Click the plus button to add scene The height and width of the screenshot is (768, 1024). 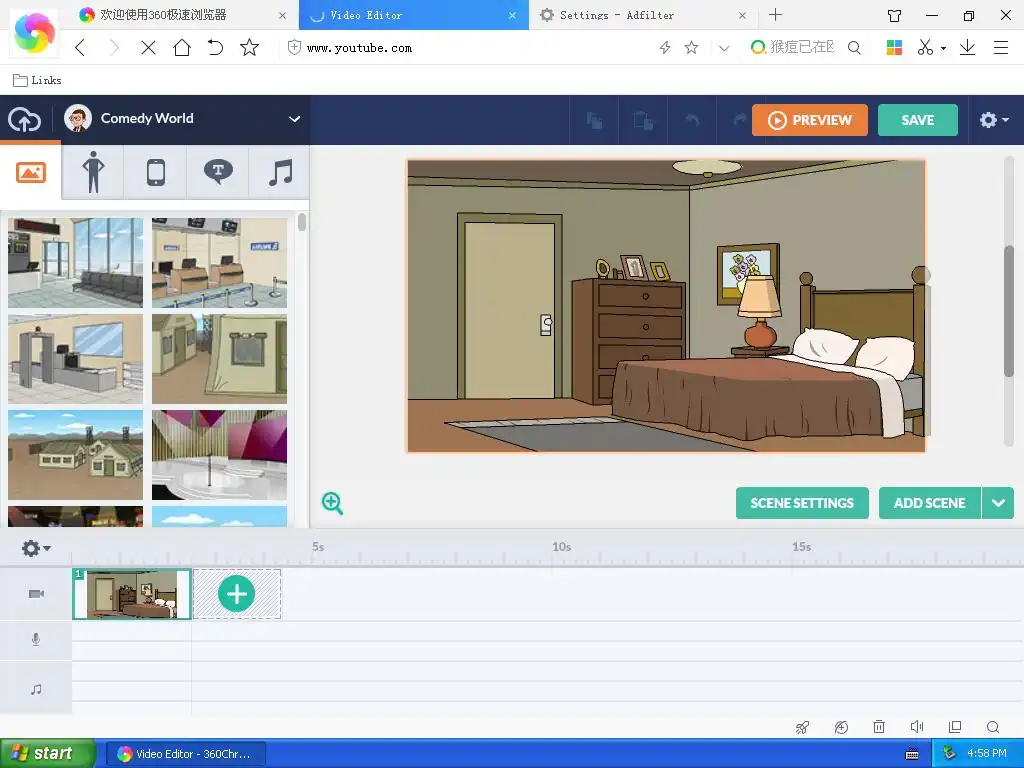(x=236, y=594)
